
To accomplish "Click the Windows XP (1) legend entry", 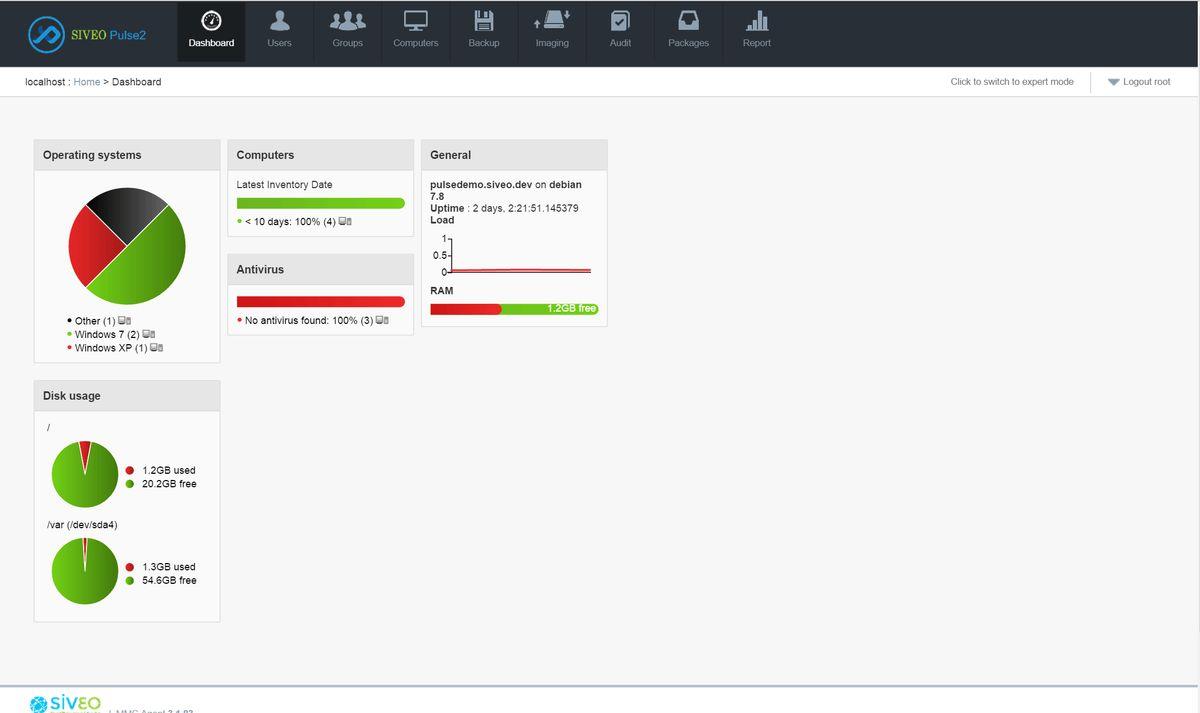I will click(111, 348).
